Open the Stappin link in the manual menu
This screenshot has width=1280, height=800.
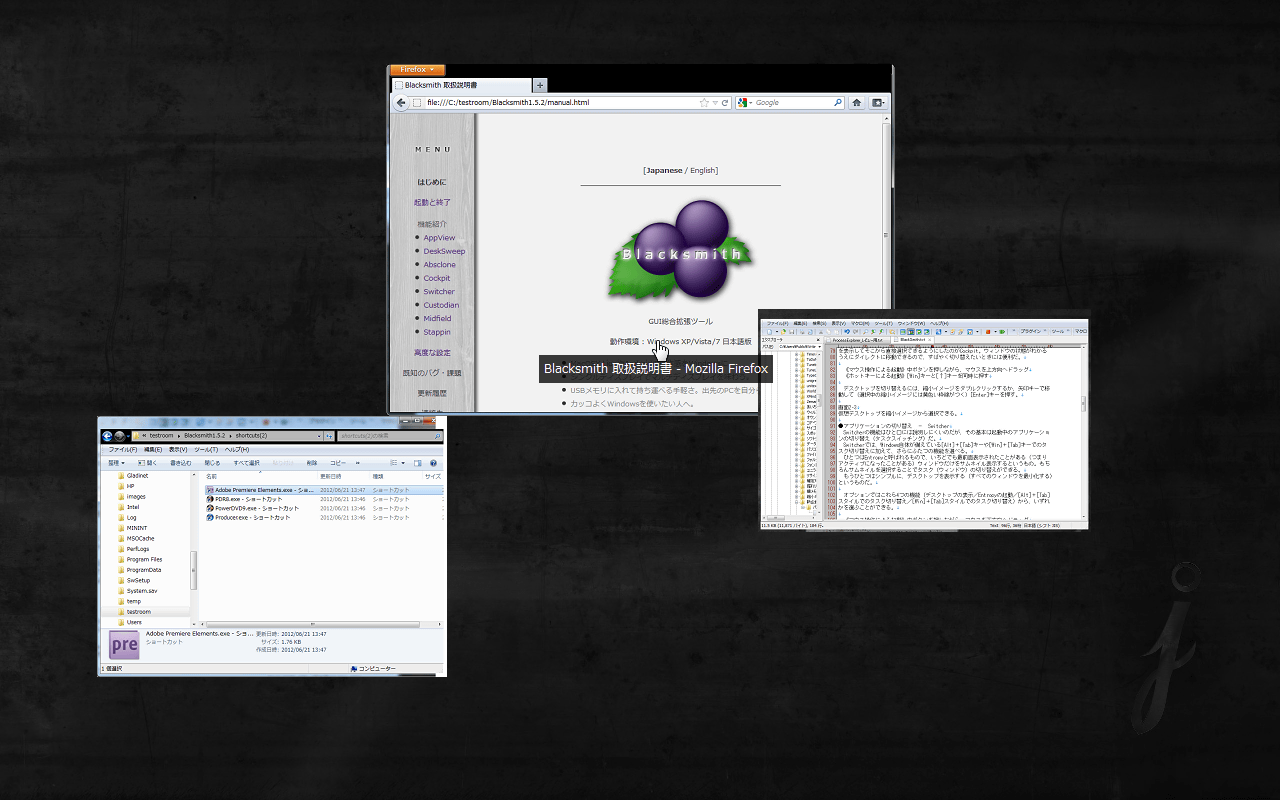tap(437, 332)
